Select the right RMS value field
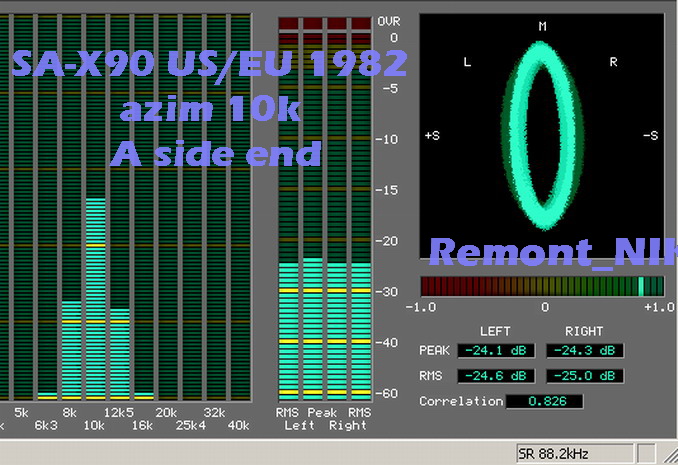 coord(584,376)
